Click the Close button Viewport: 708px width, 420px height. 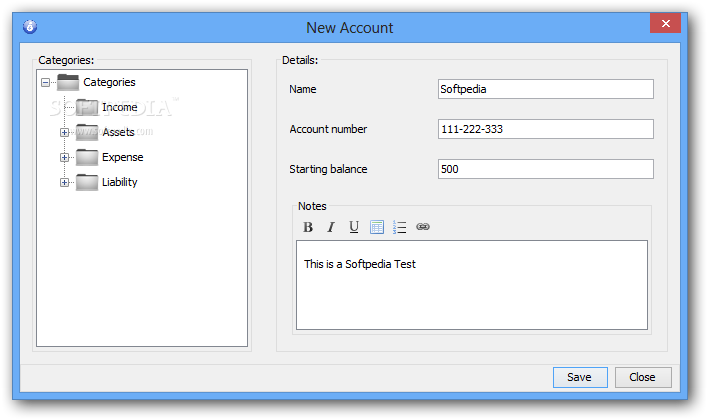643,377
